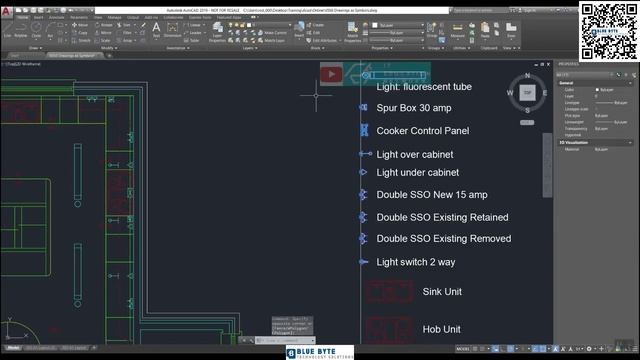The height and width of the screenshot is (360, 640).
Task: Click the command line input field
Action: coord(285,340)
